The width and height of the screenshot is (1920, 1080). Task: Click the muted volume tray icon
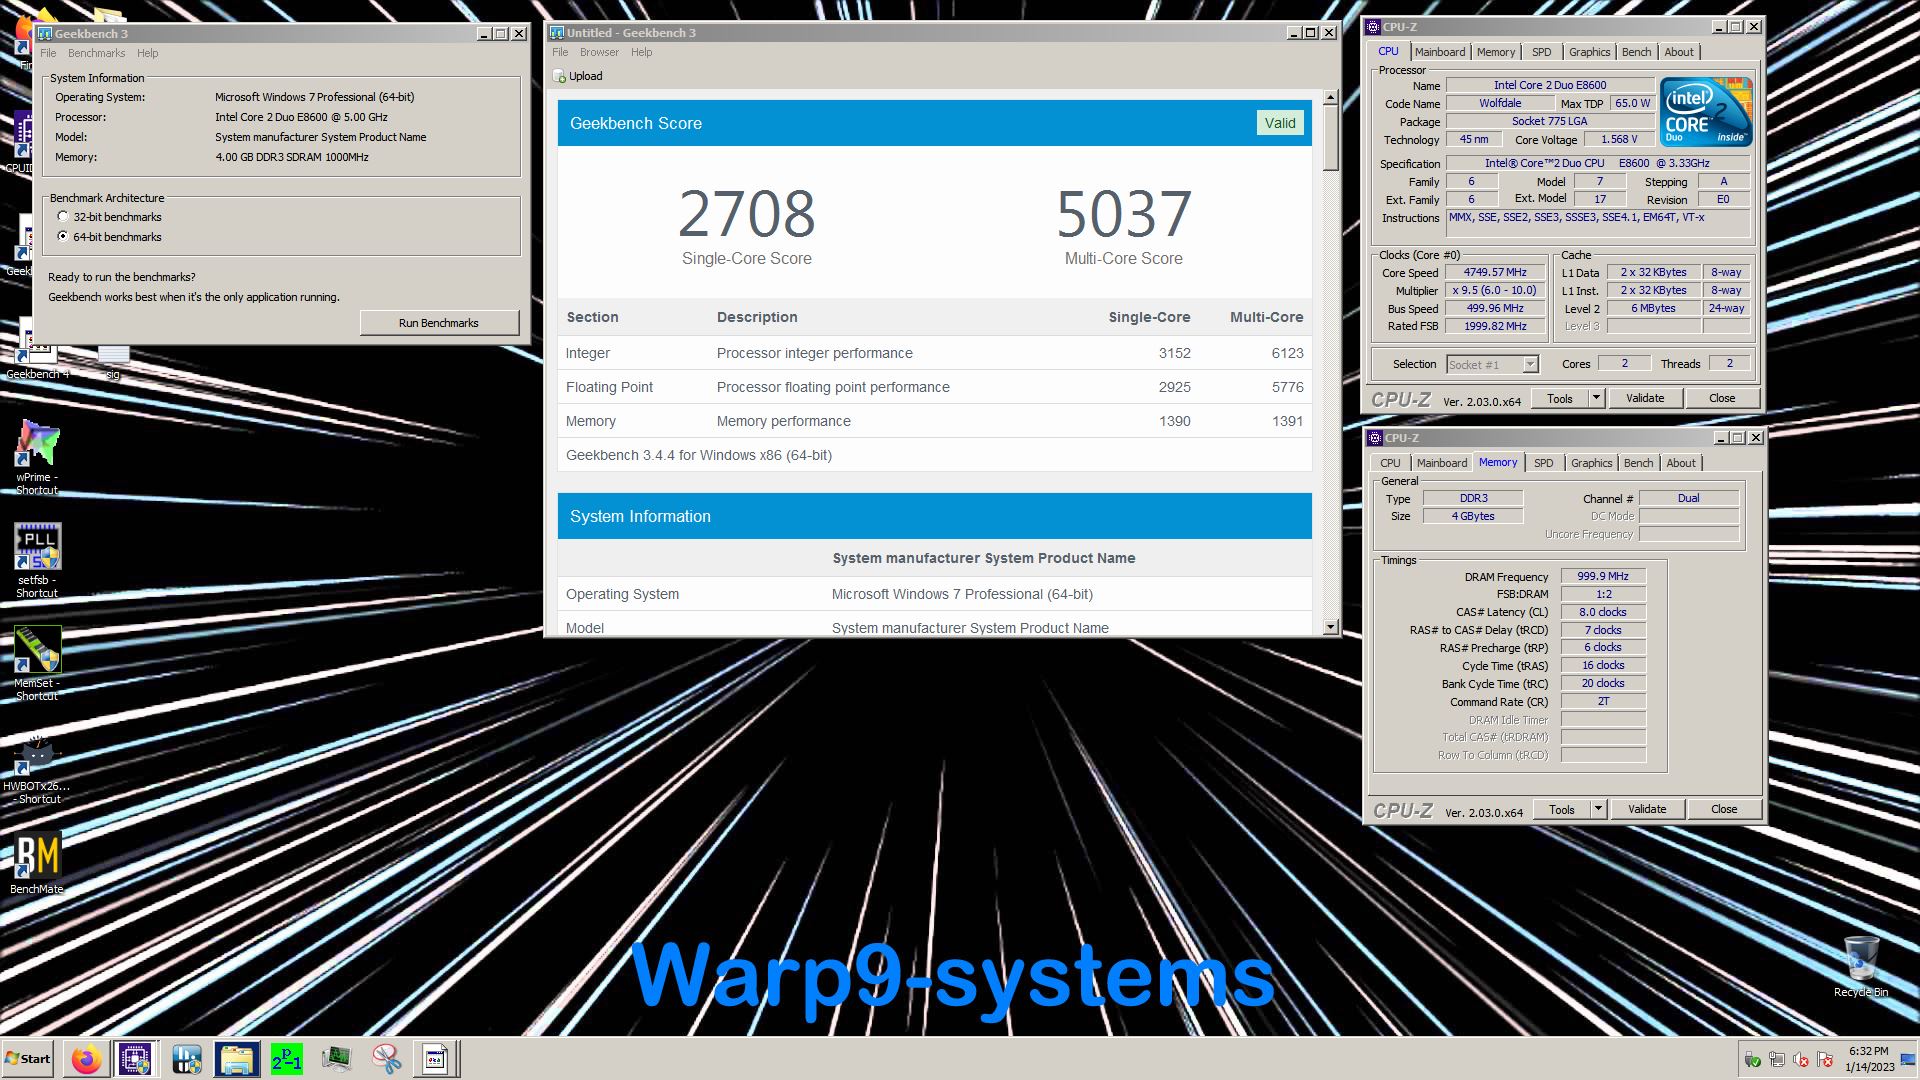tap(1802, 1060)
